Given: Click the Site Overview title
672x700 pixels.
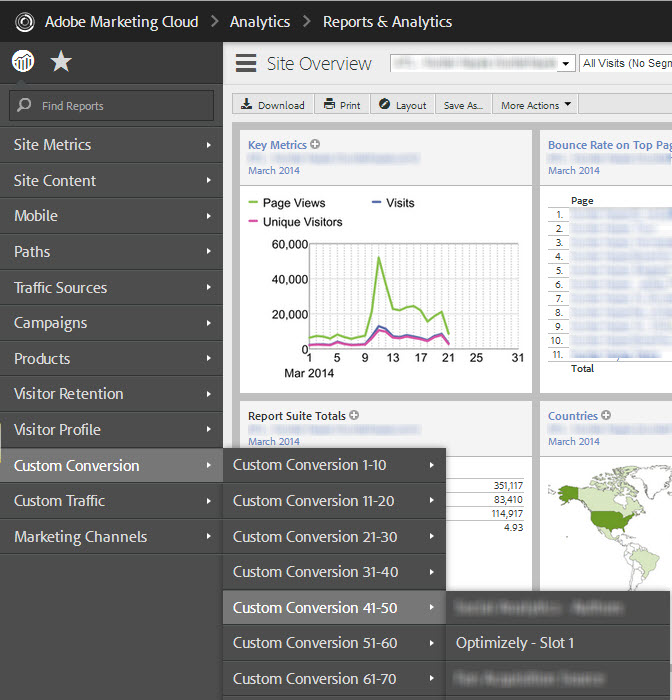Looking at the screenshot, I should [x=319, y=64].
